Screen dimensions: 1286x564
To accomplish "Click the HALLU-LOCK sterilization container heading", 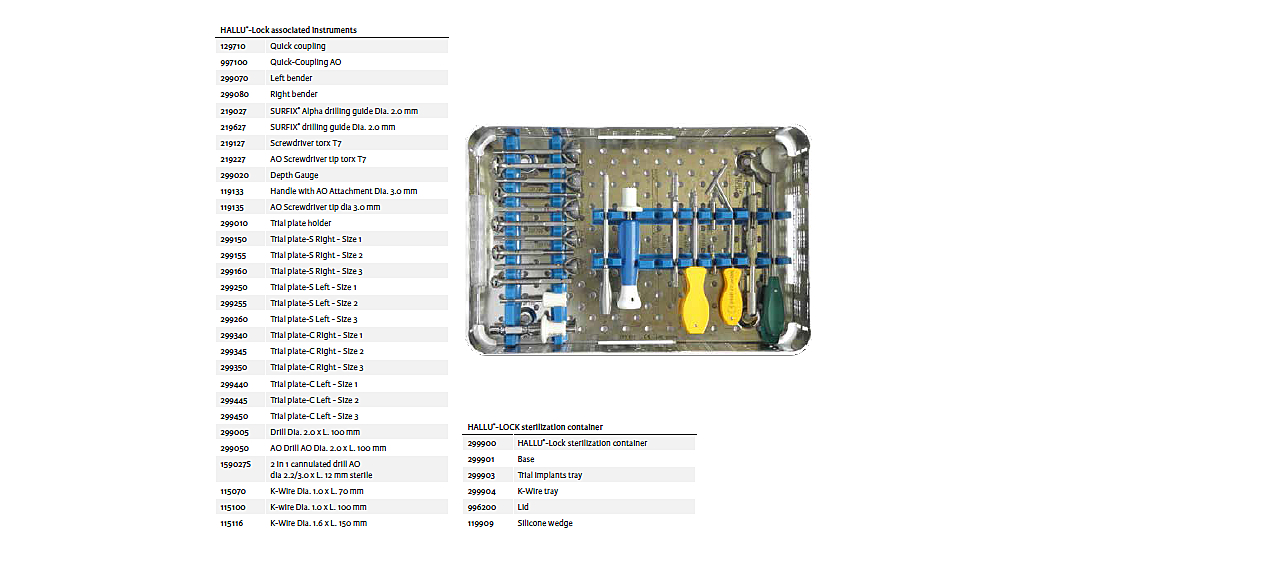I will click(535, 427).
